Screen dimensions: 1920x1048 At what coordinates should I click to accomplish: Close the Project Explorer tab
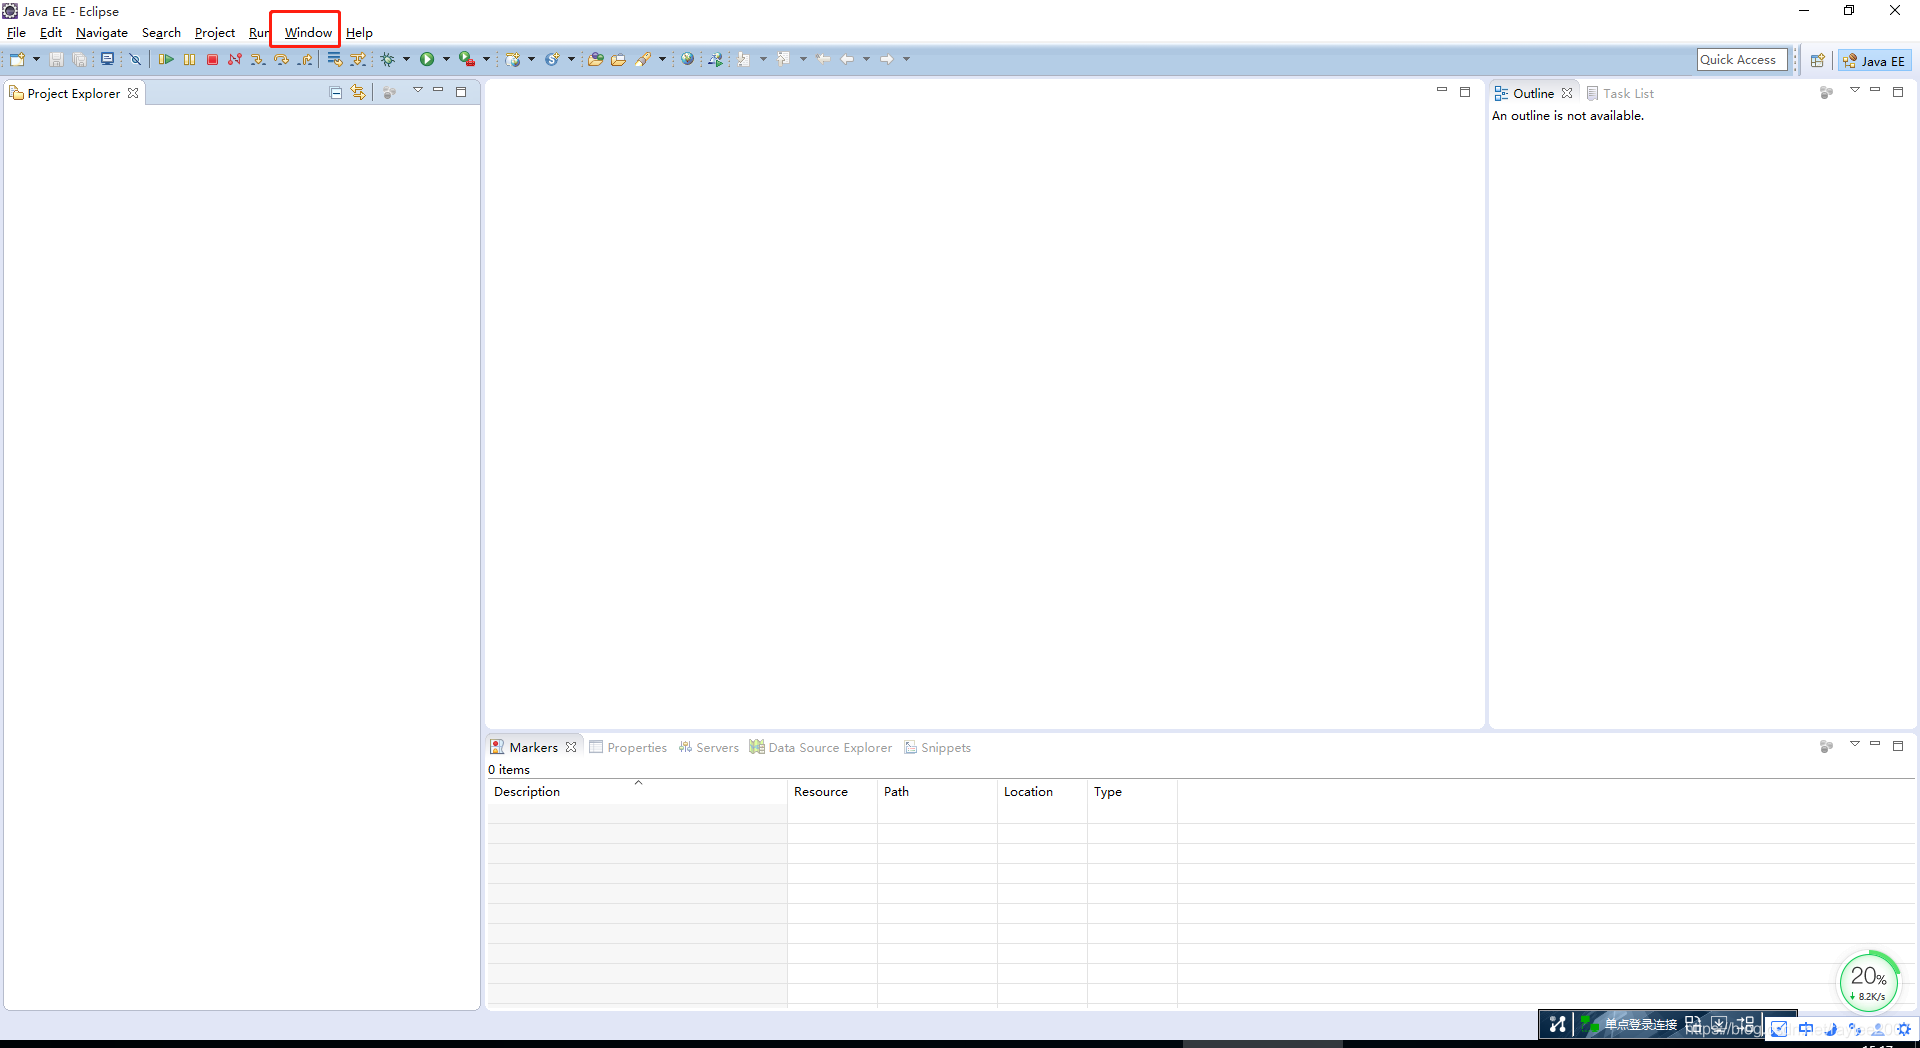pyautogui.click(x=133, y=93)
